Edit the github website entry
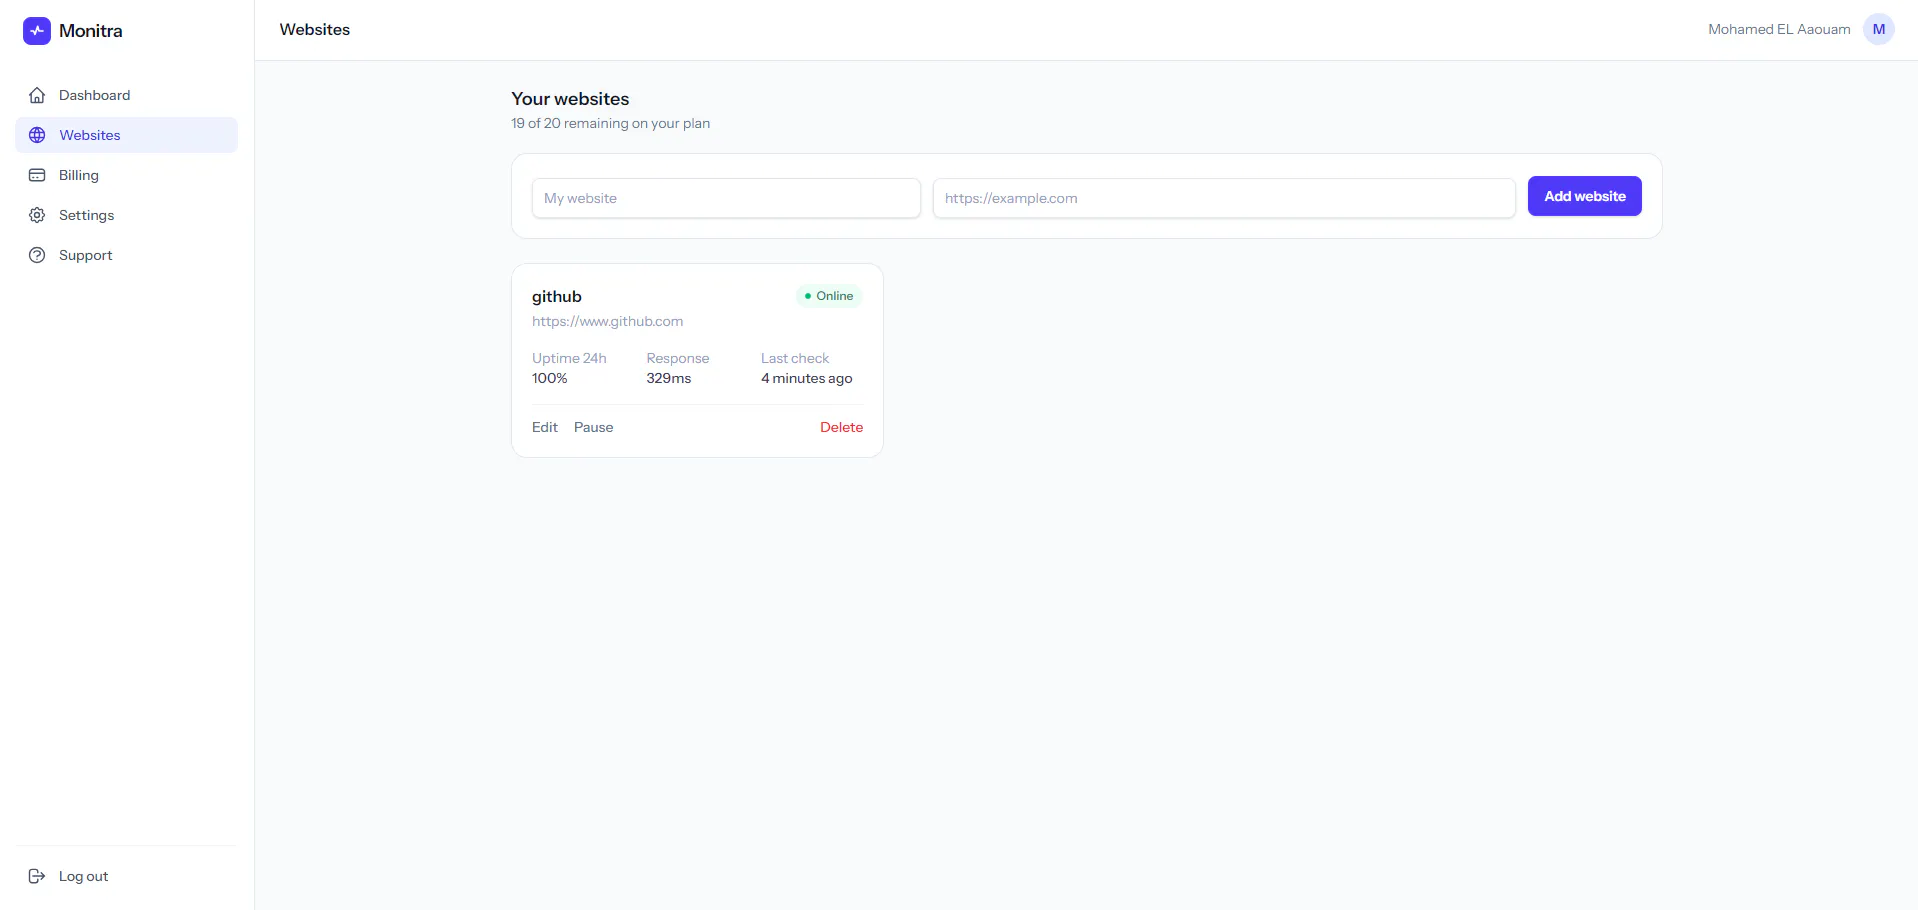 pos(545,427)
